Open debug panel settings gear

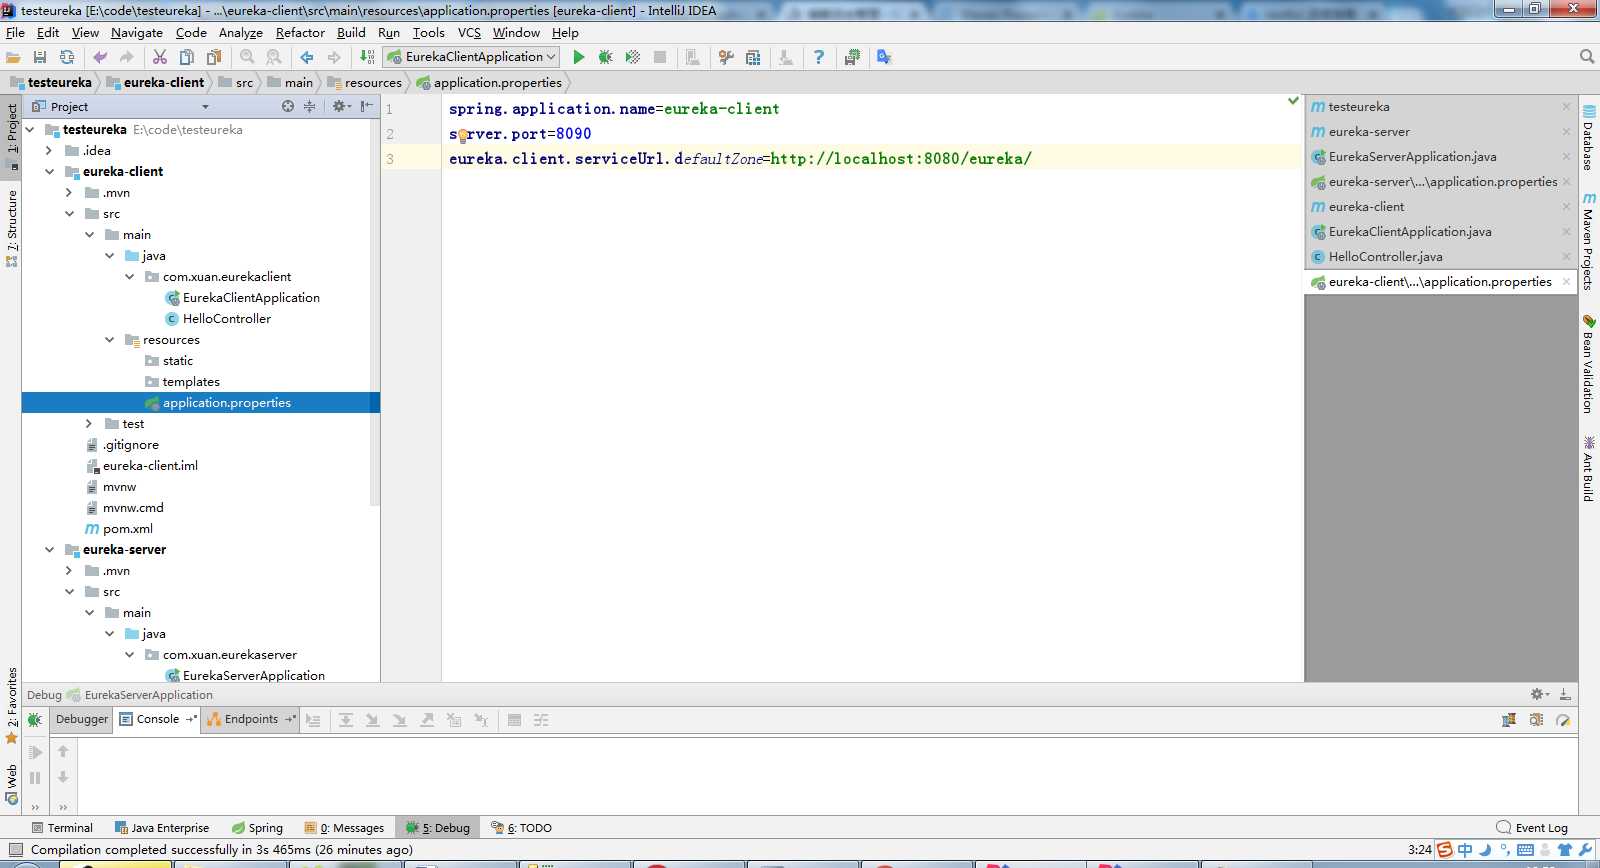(1539, 694)
